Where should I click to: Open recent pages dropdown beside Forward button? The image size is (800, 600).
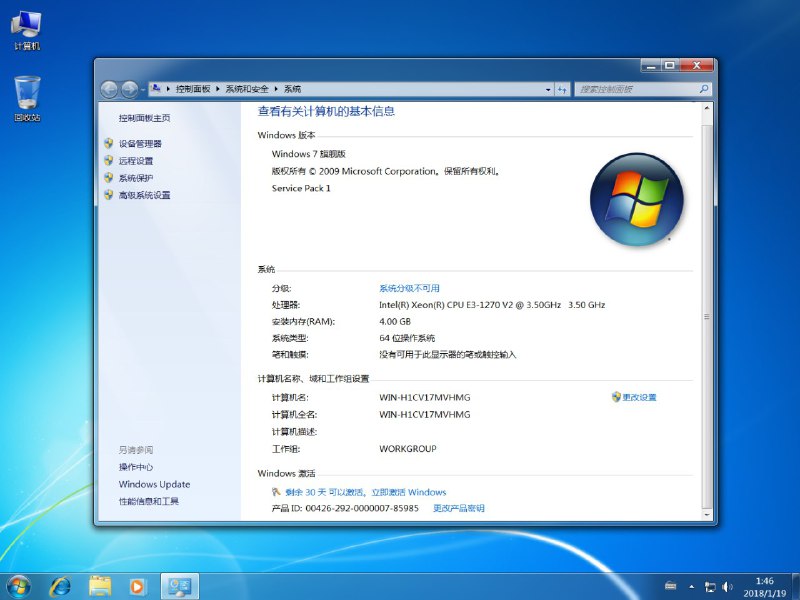tap(143, 90)
